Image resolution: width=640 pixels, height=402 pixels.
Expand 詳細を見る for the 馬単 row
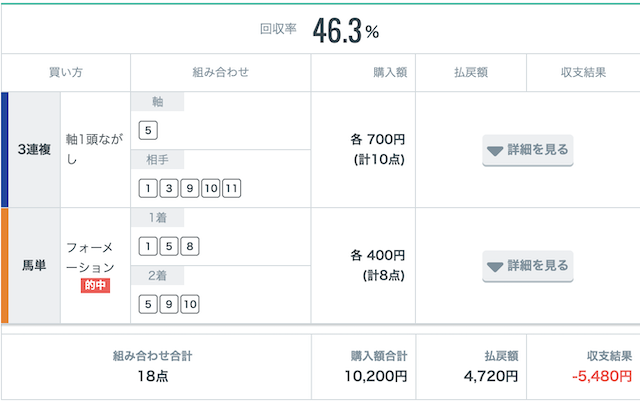click(x=527, y=266)
